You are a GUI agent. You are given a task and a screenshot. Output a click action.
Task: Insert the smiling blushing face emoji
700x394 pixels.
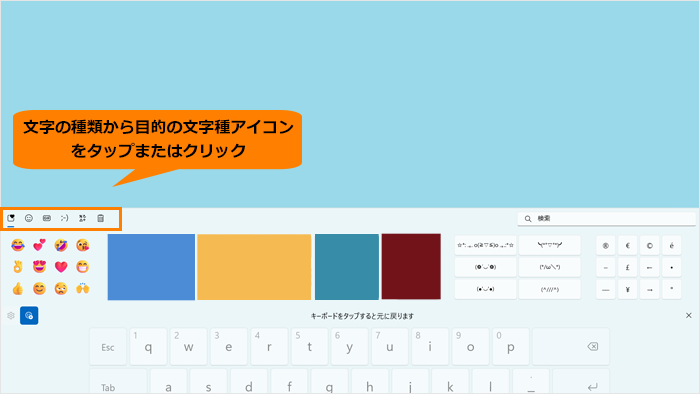39,289
